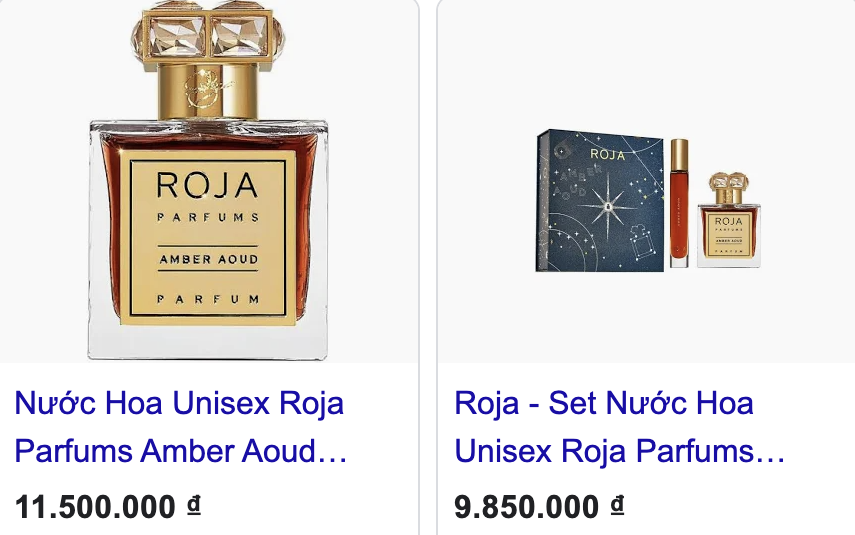The height and width of the screenshot is (535, 855).
Task: Click the đ currency symbol beside 9.850.000
Action: pos(617,504)
